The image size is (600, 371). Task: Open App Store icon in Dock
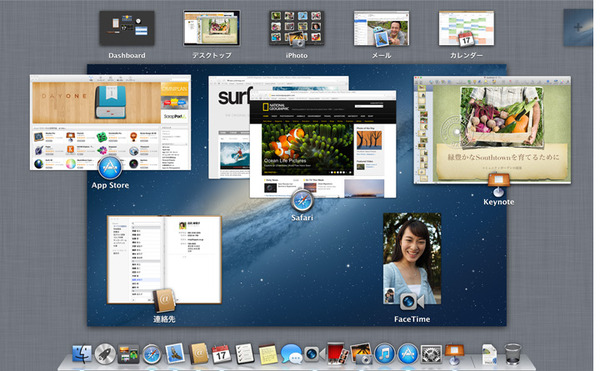click(x=408, y=353)
